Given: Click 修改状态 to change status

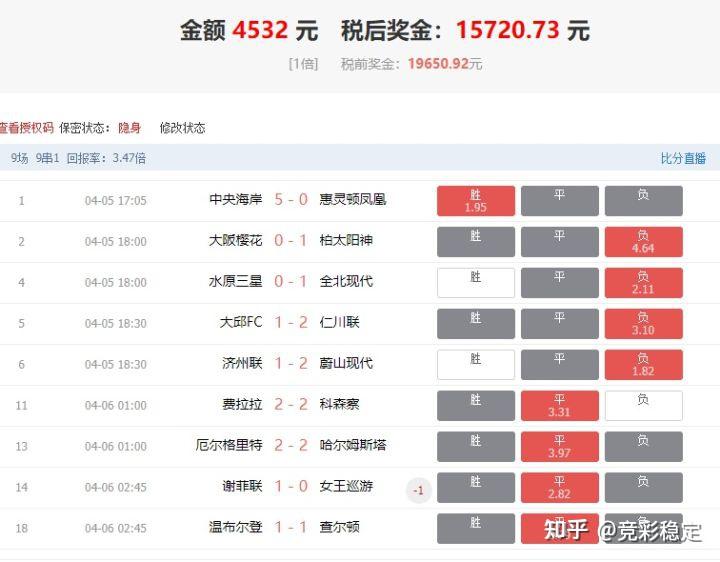Looking at the screenshot, I should pos(182,128).
